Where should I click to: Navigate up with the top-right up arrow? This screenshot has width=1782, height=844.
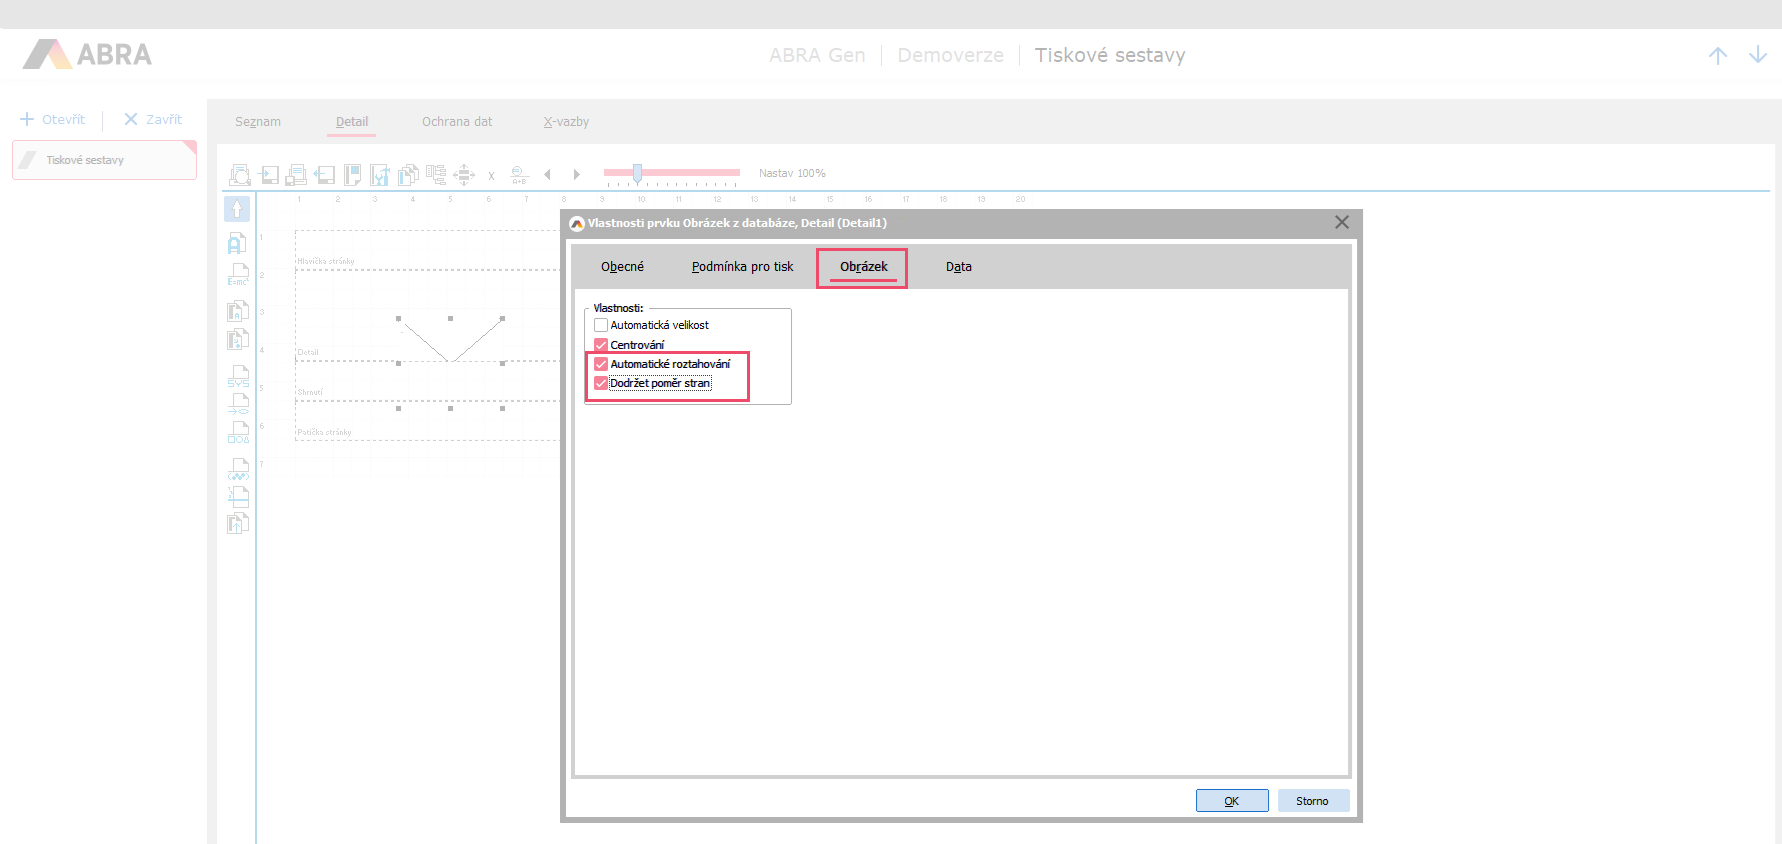[x=1718, y=55]
